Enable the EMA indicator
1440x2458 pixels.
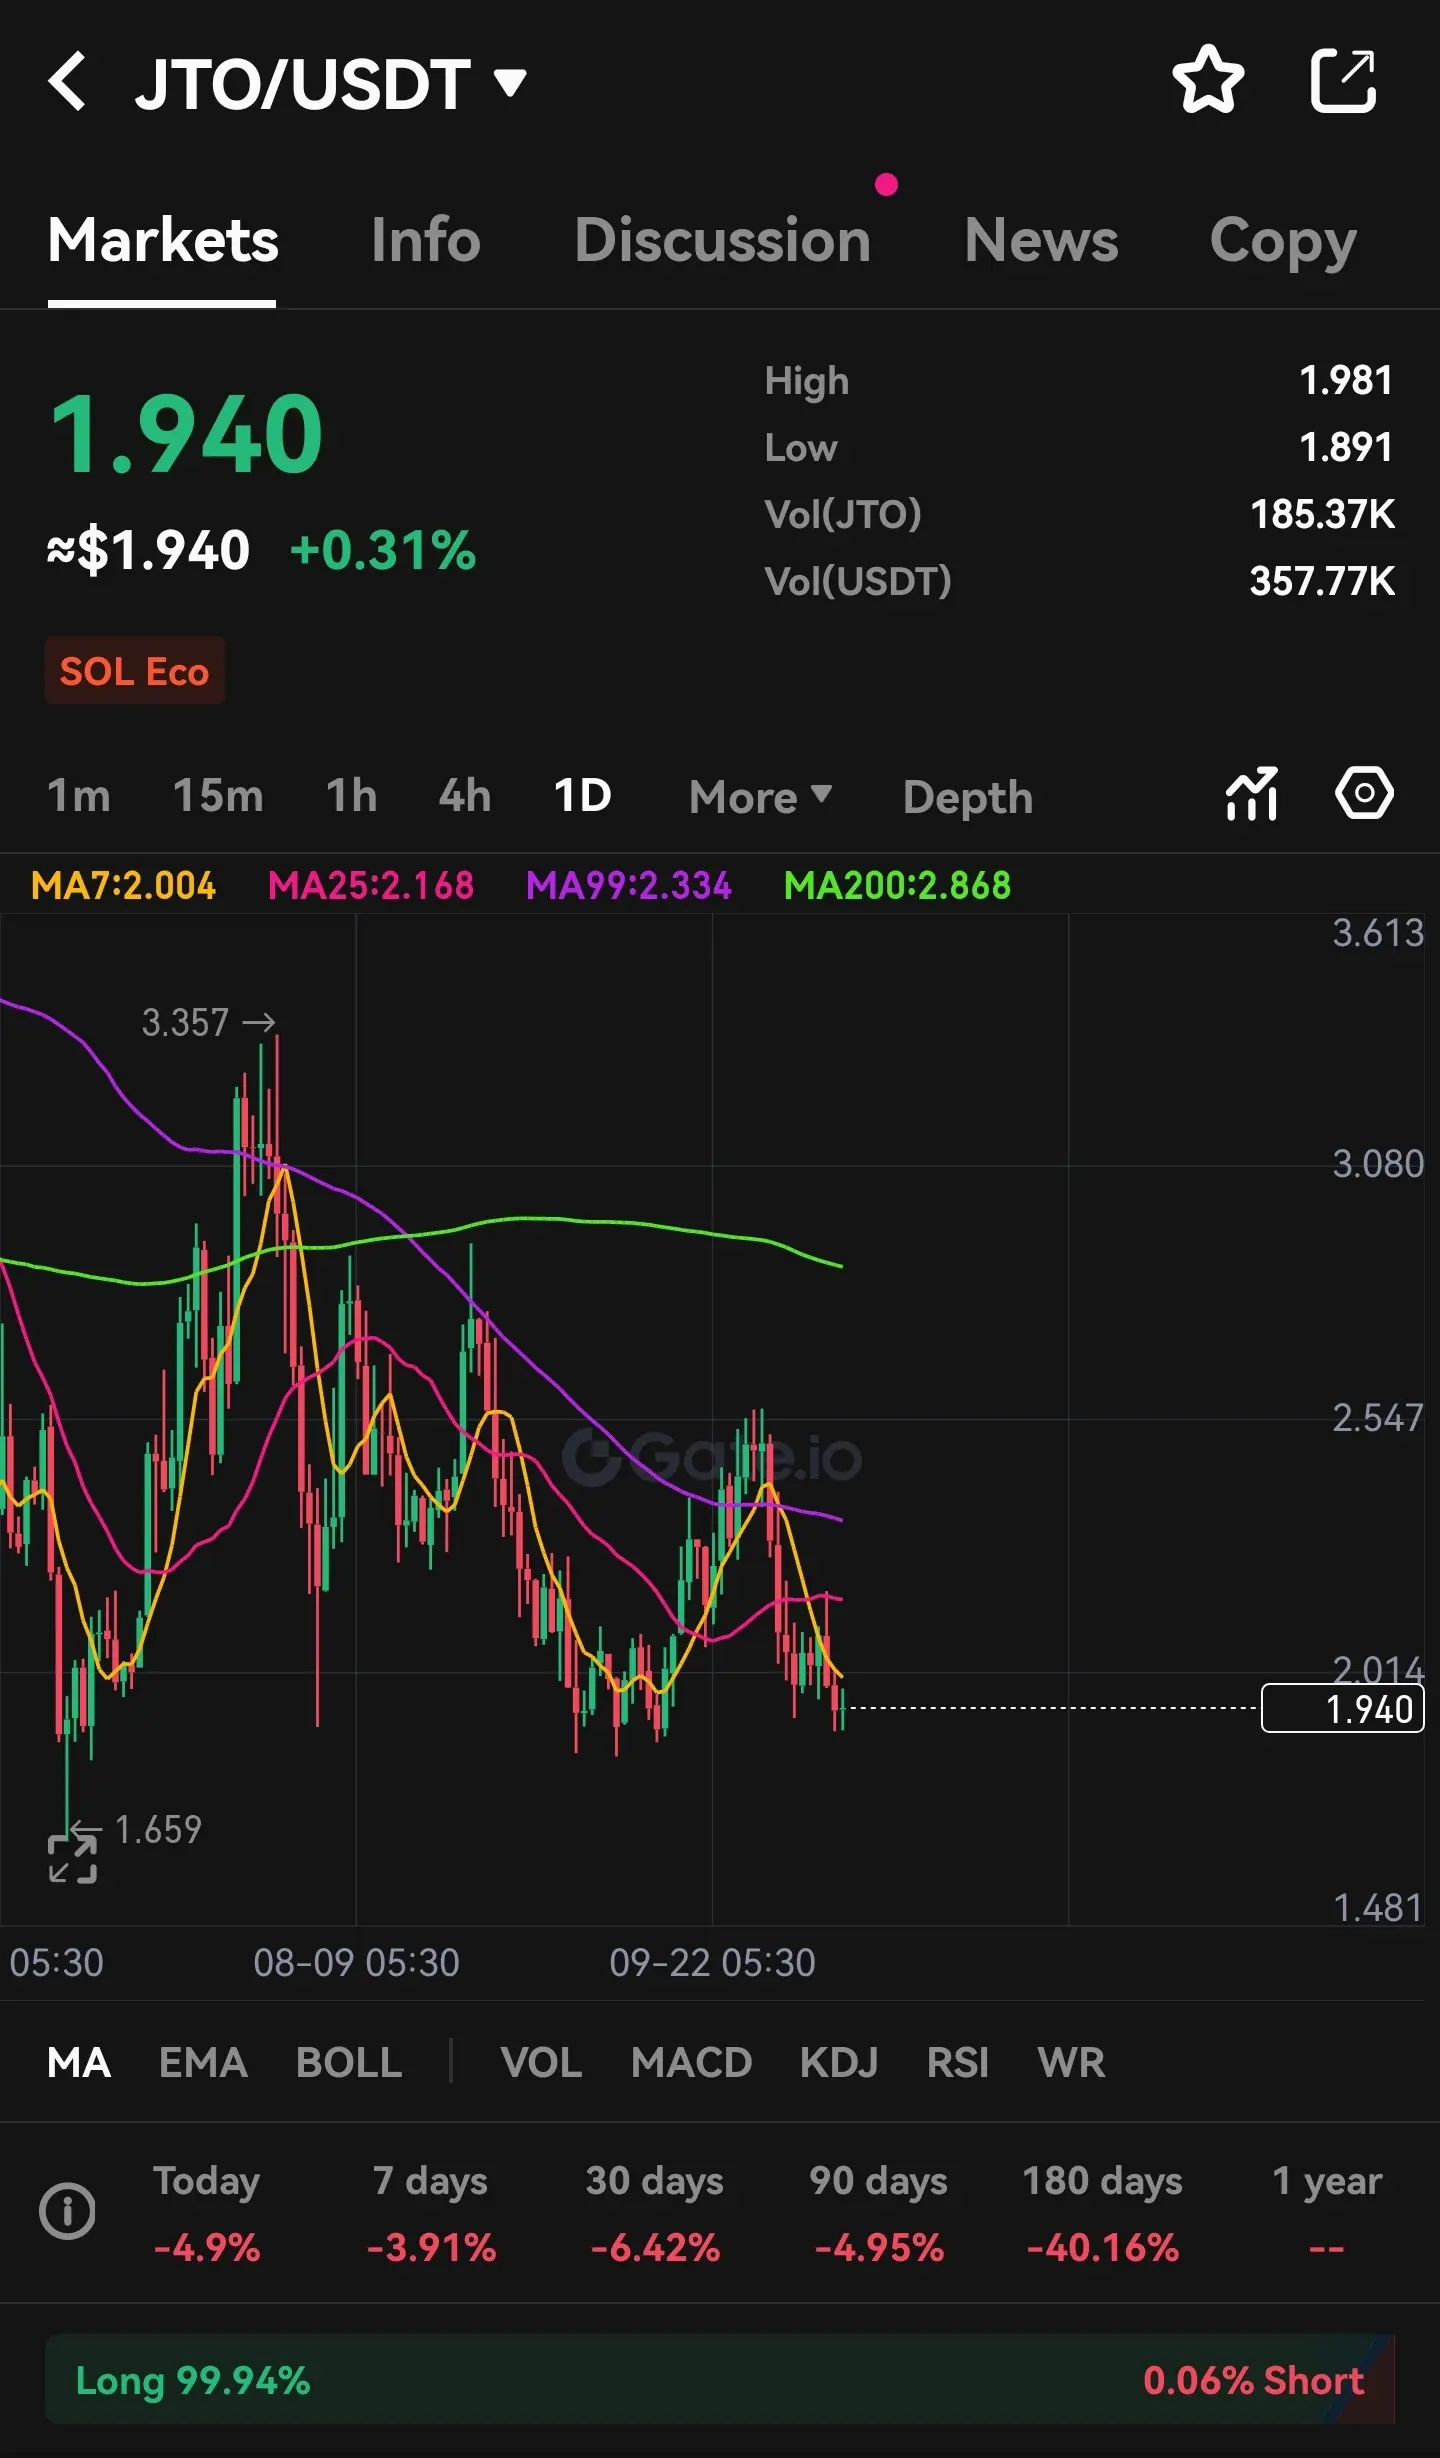click(x=203, y=2063)
